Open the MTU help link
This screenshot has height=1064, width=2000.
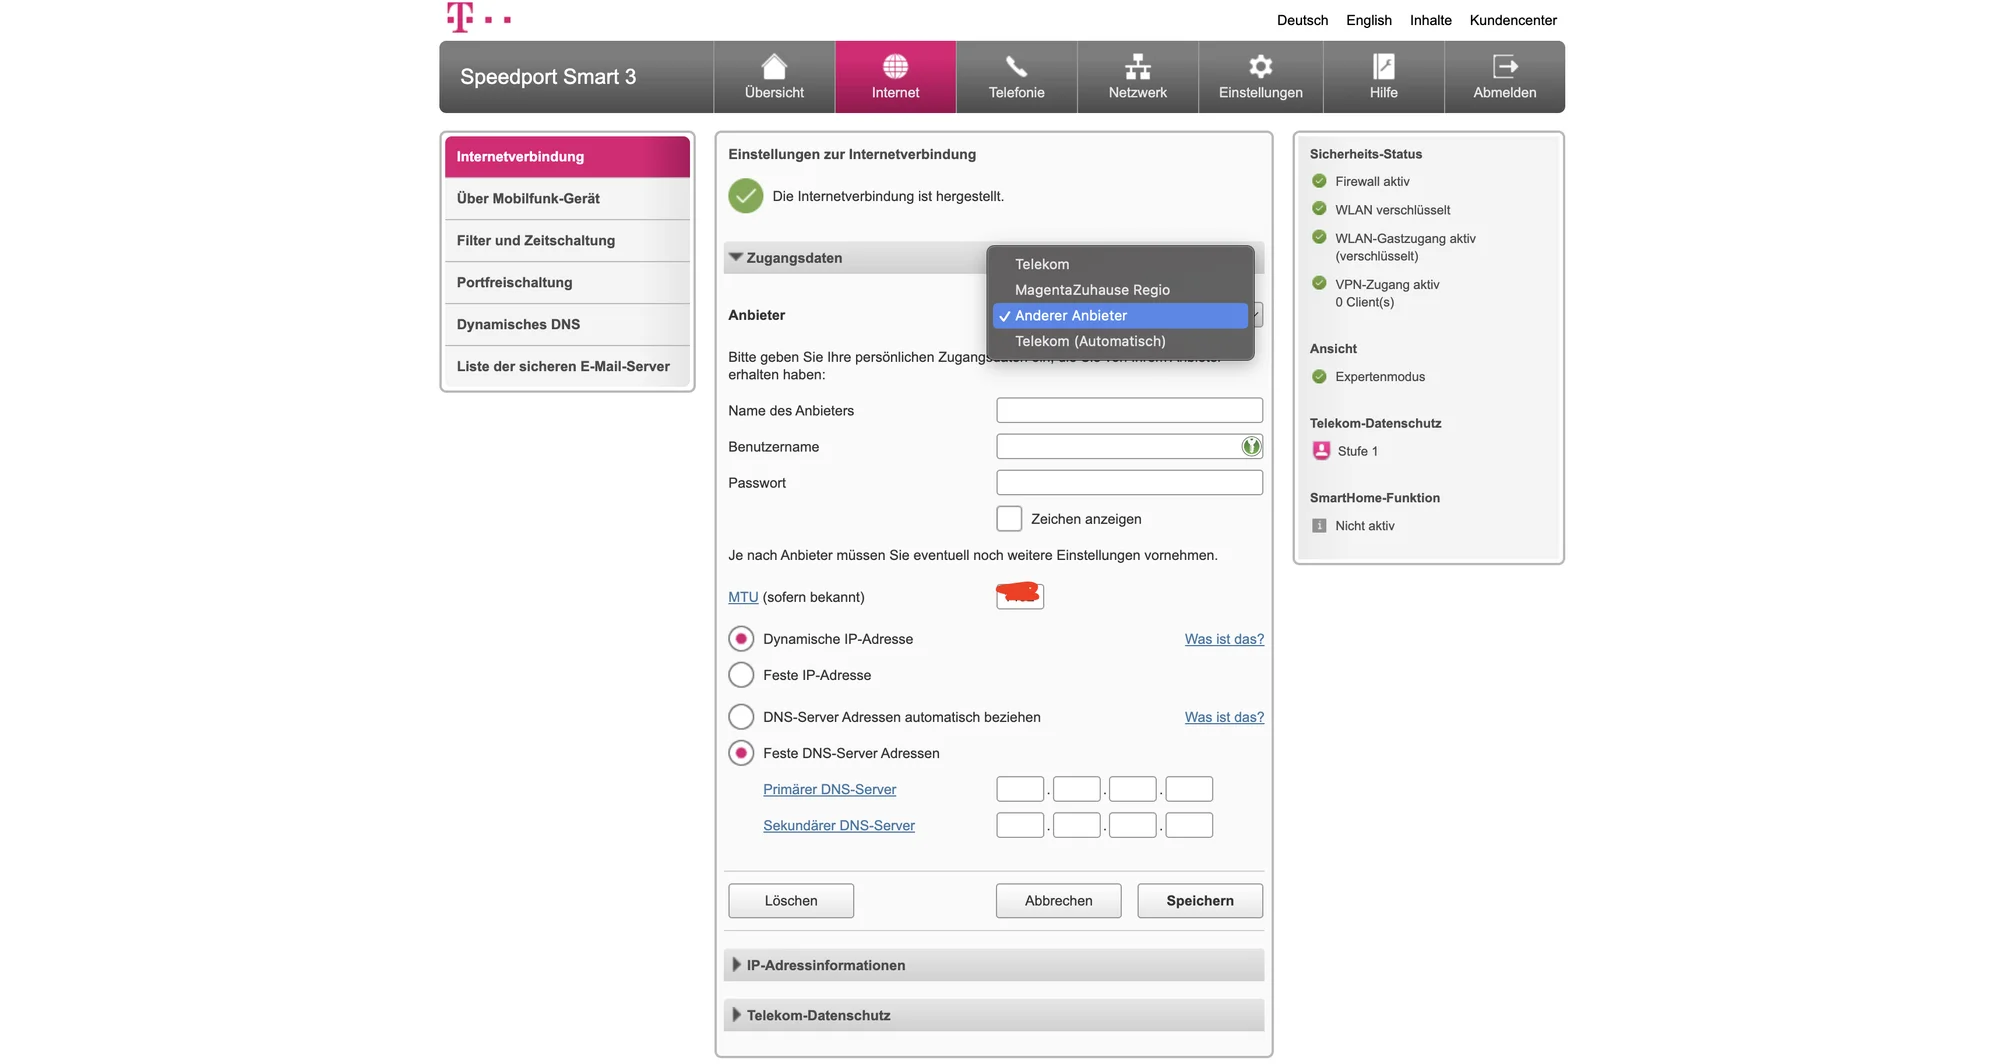point(743,597)
